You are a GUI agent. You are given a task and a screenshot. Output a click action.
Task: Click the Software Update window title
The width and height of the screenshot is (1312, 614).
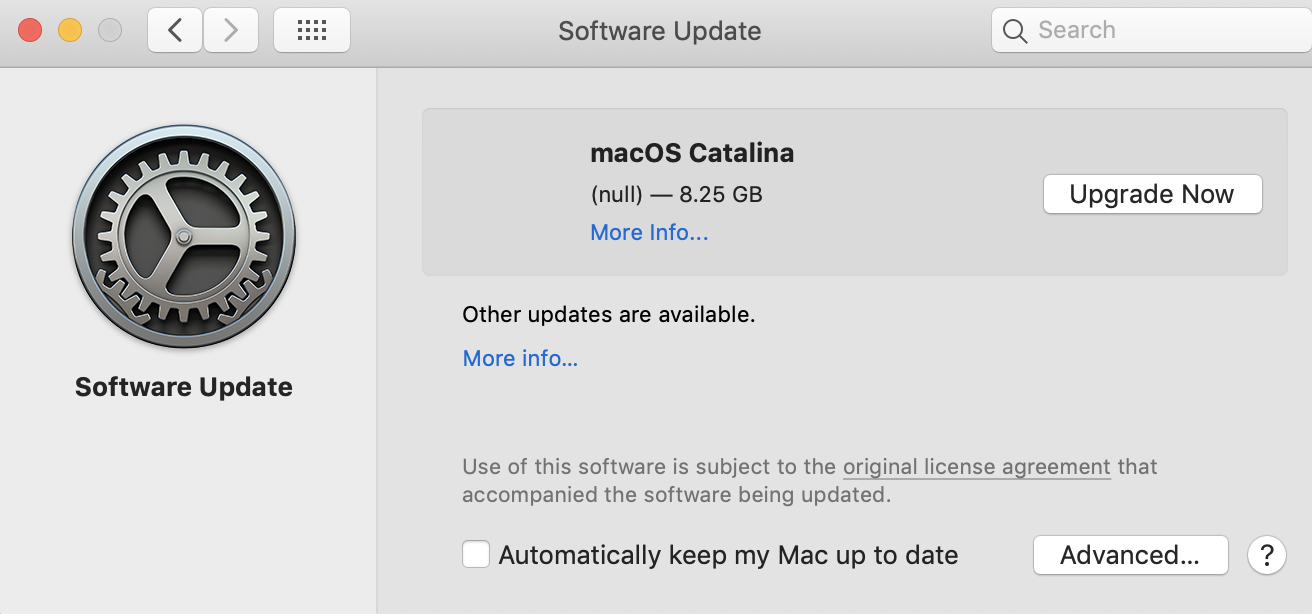(x=659, y=31)
